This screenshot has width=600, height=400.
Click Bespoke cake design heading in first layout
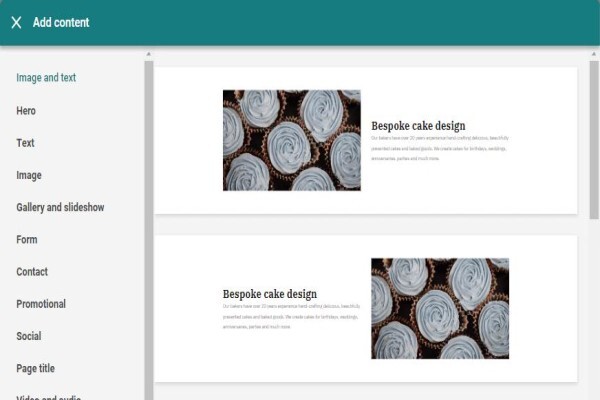418,126
